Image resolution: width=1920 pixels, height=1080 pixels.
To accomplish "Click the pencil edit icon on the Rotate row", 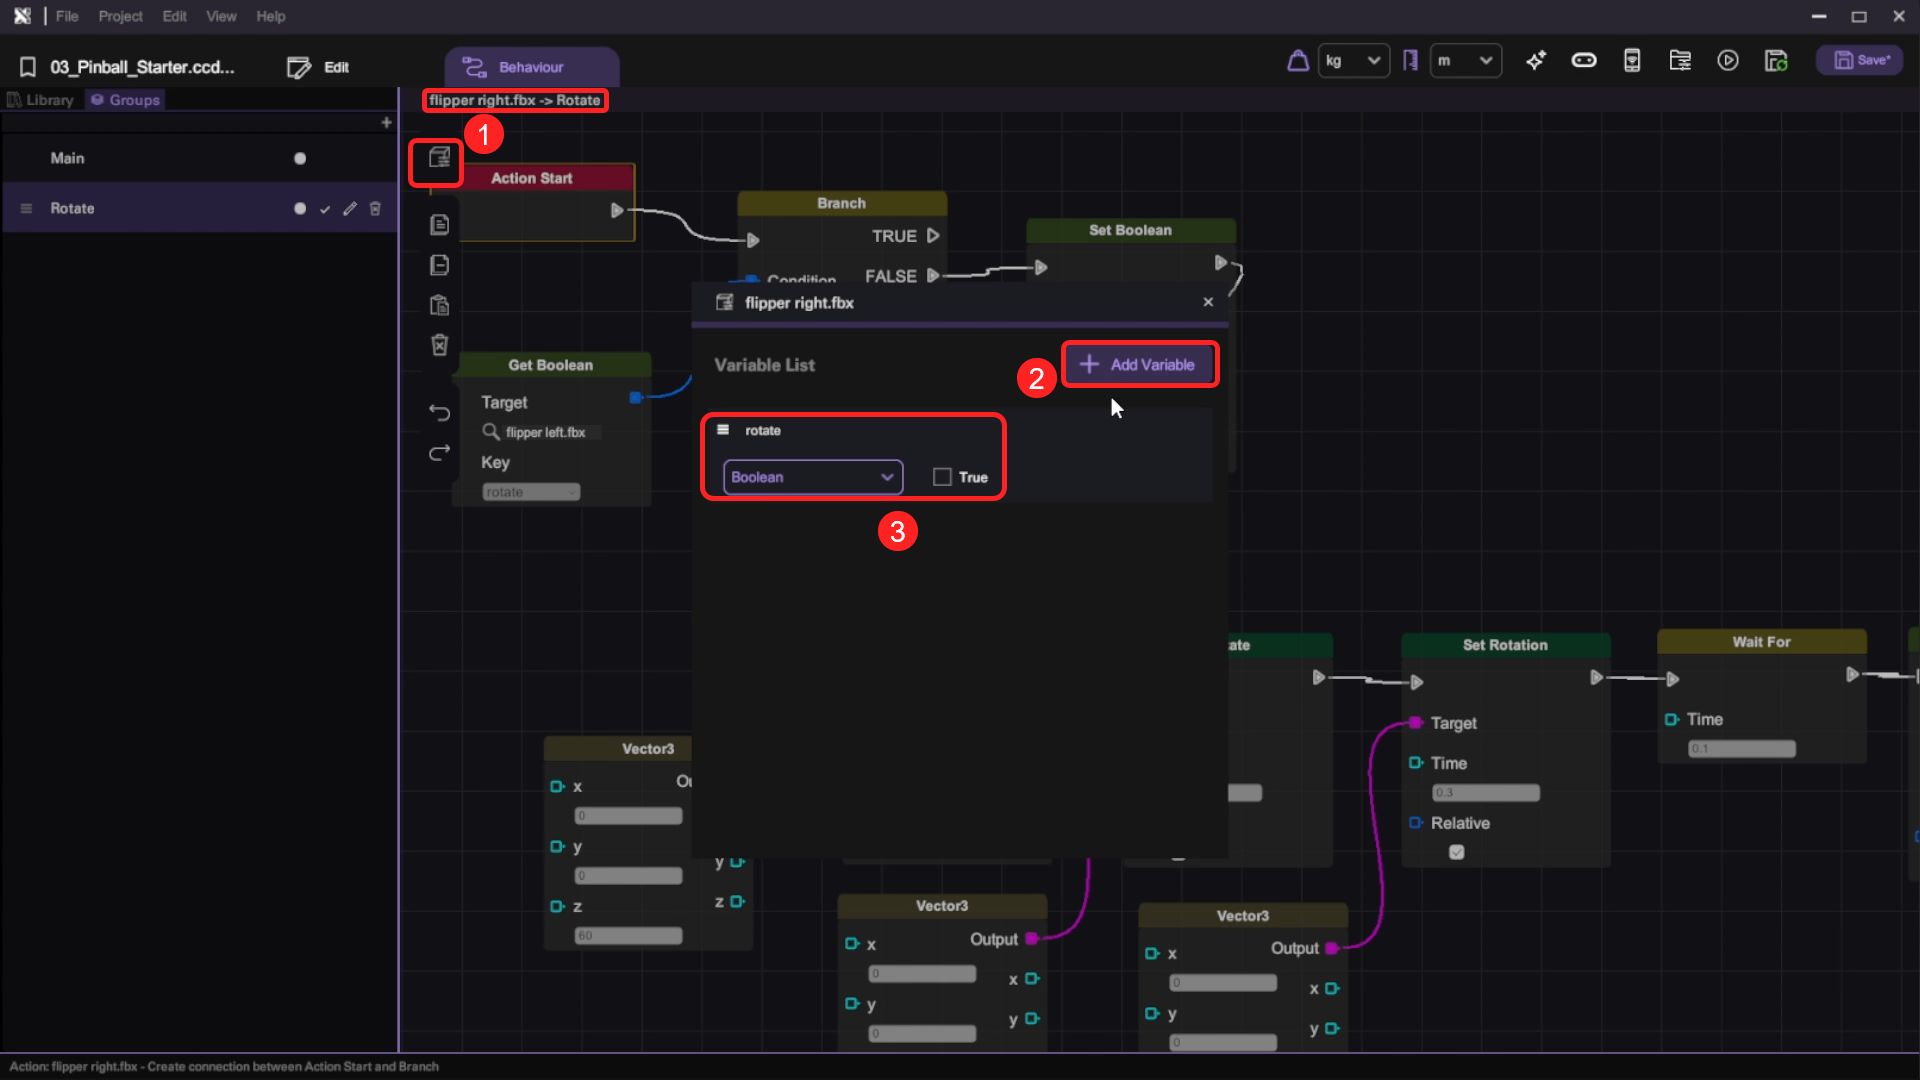I will tap(349, 209).
